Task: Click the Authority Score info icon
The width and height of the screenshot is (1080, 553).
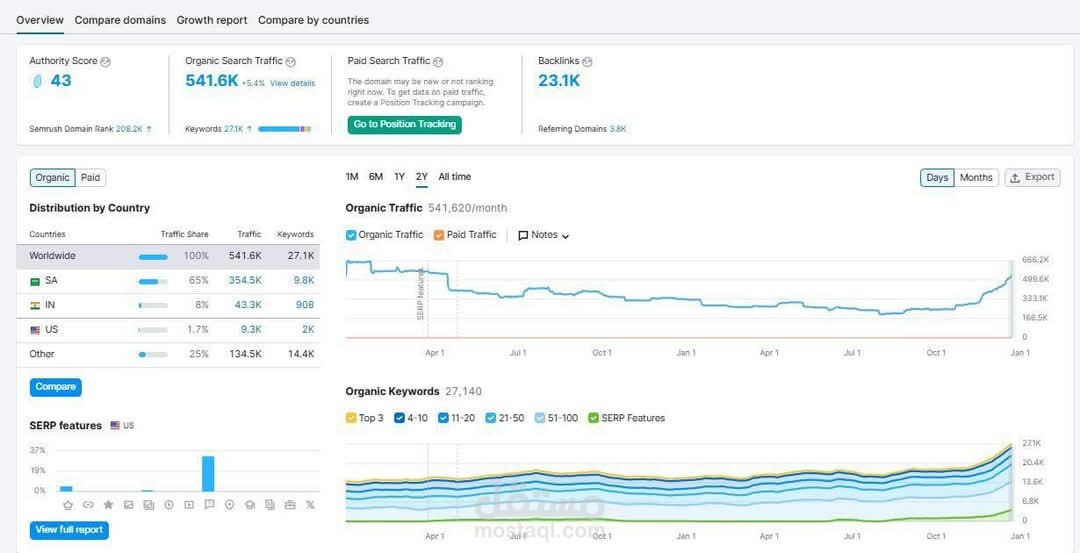Action: point(106,62)
